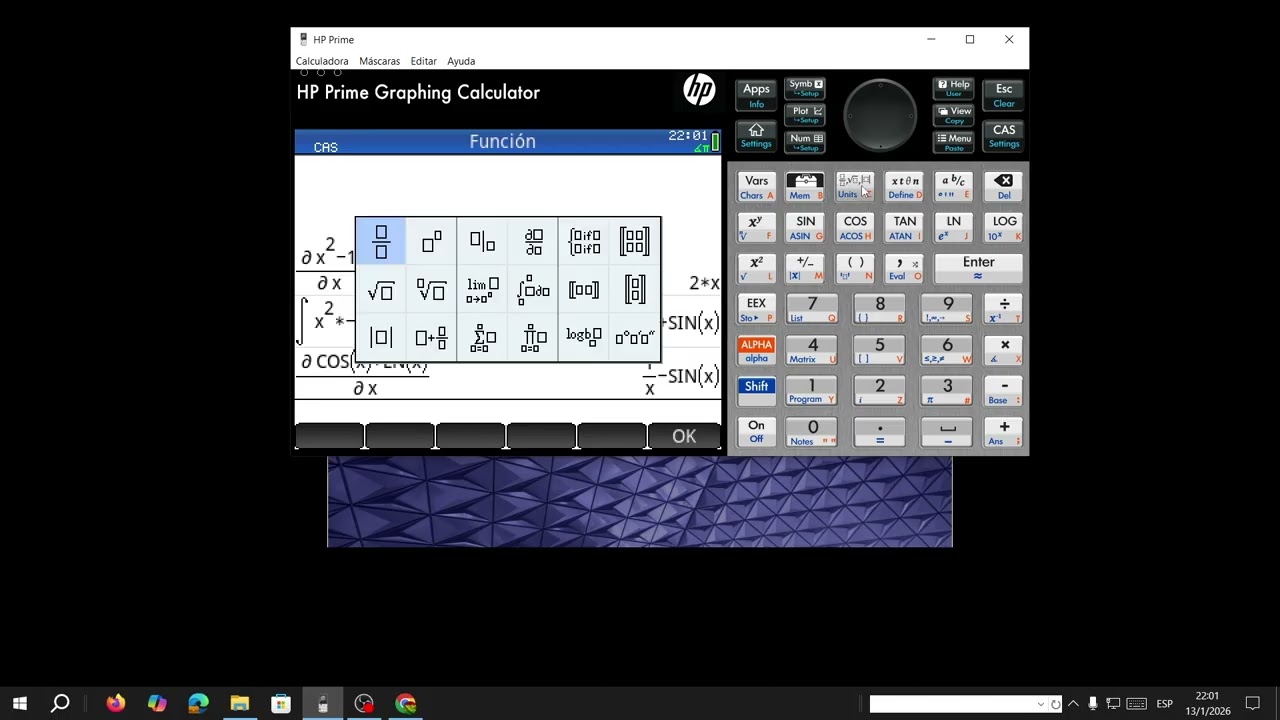
Task: Open the Help key
Action: (954, 88)
